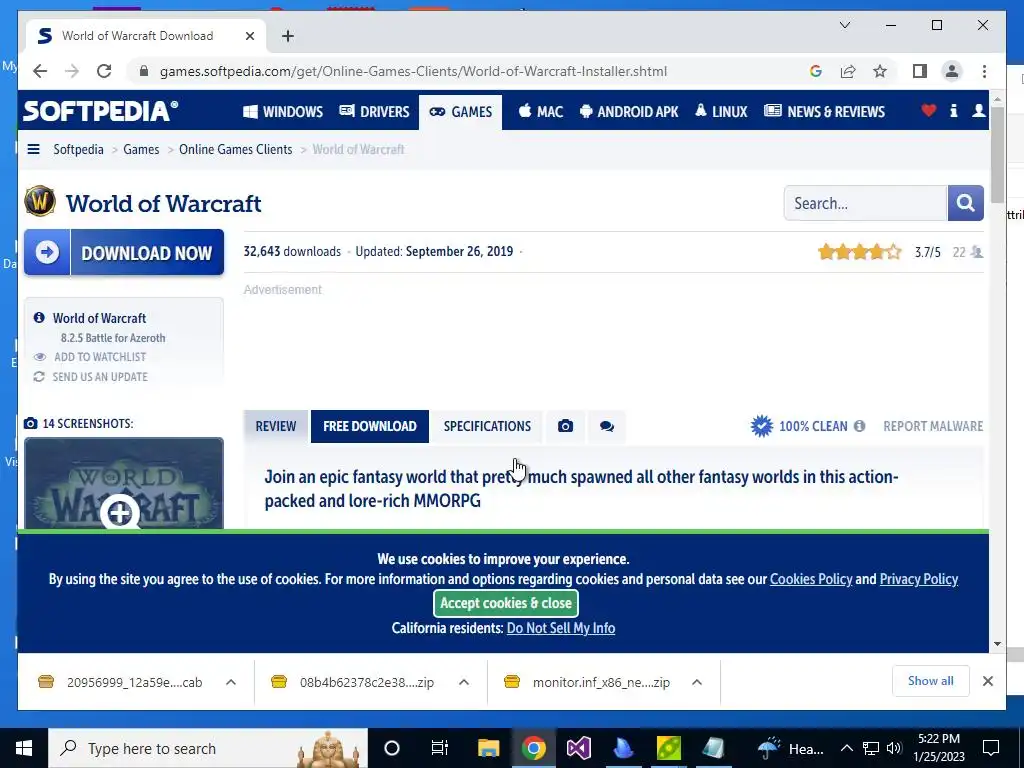View site lock information icon
The image size is (1024, 768).
(144, 71)
